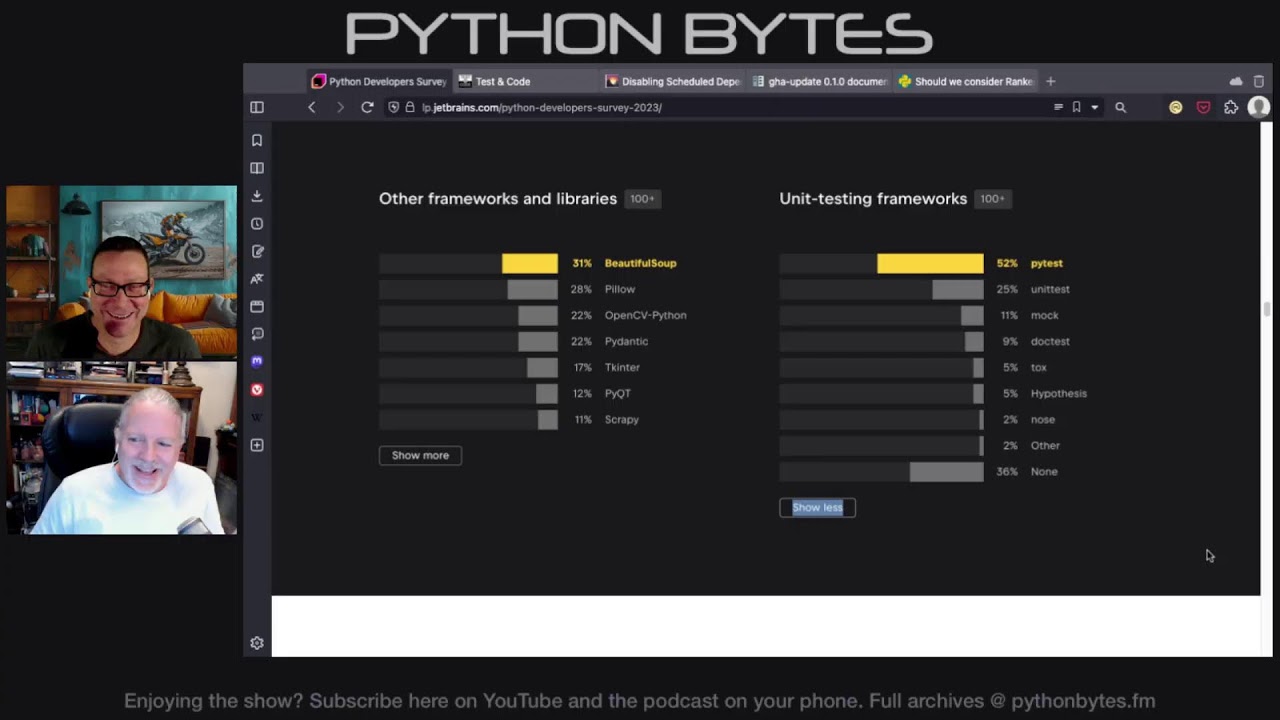Add a new web panel
The width and height of the screenshot is (1280, 720).
tap(257, 445)
